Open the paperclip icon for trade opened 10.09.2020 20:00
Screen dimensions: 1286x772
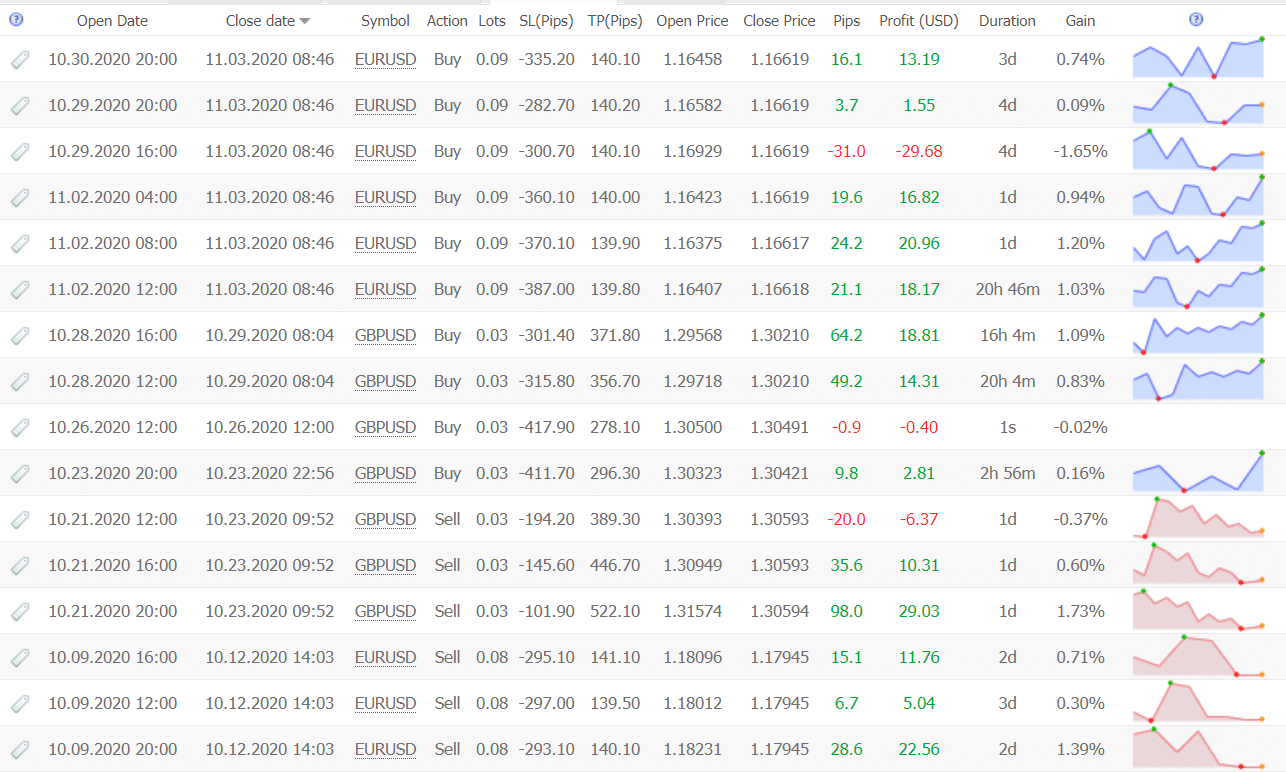(x=20, y=750)
